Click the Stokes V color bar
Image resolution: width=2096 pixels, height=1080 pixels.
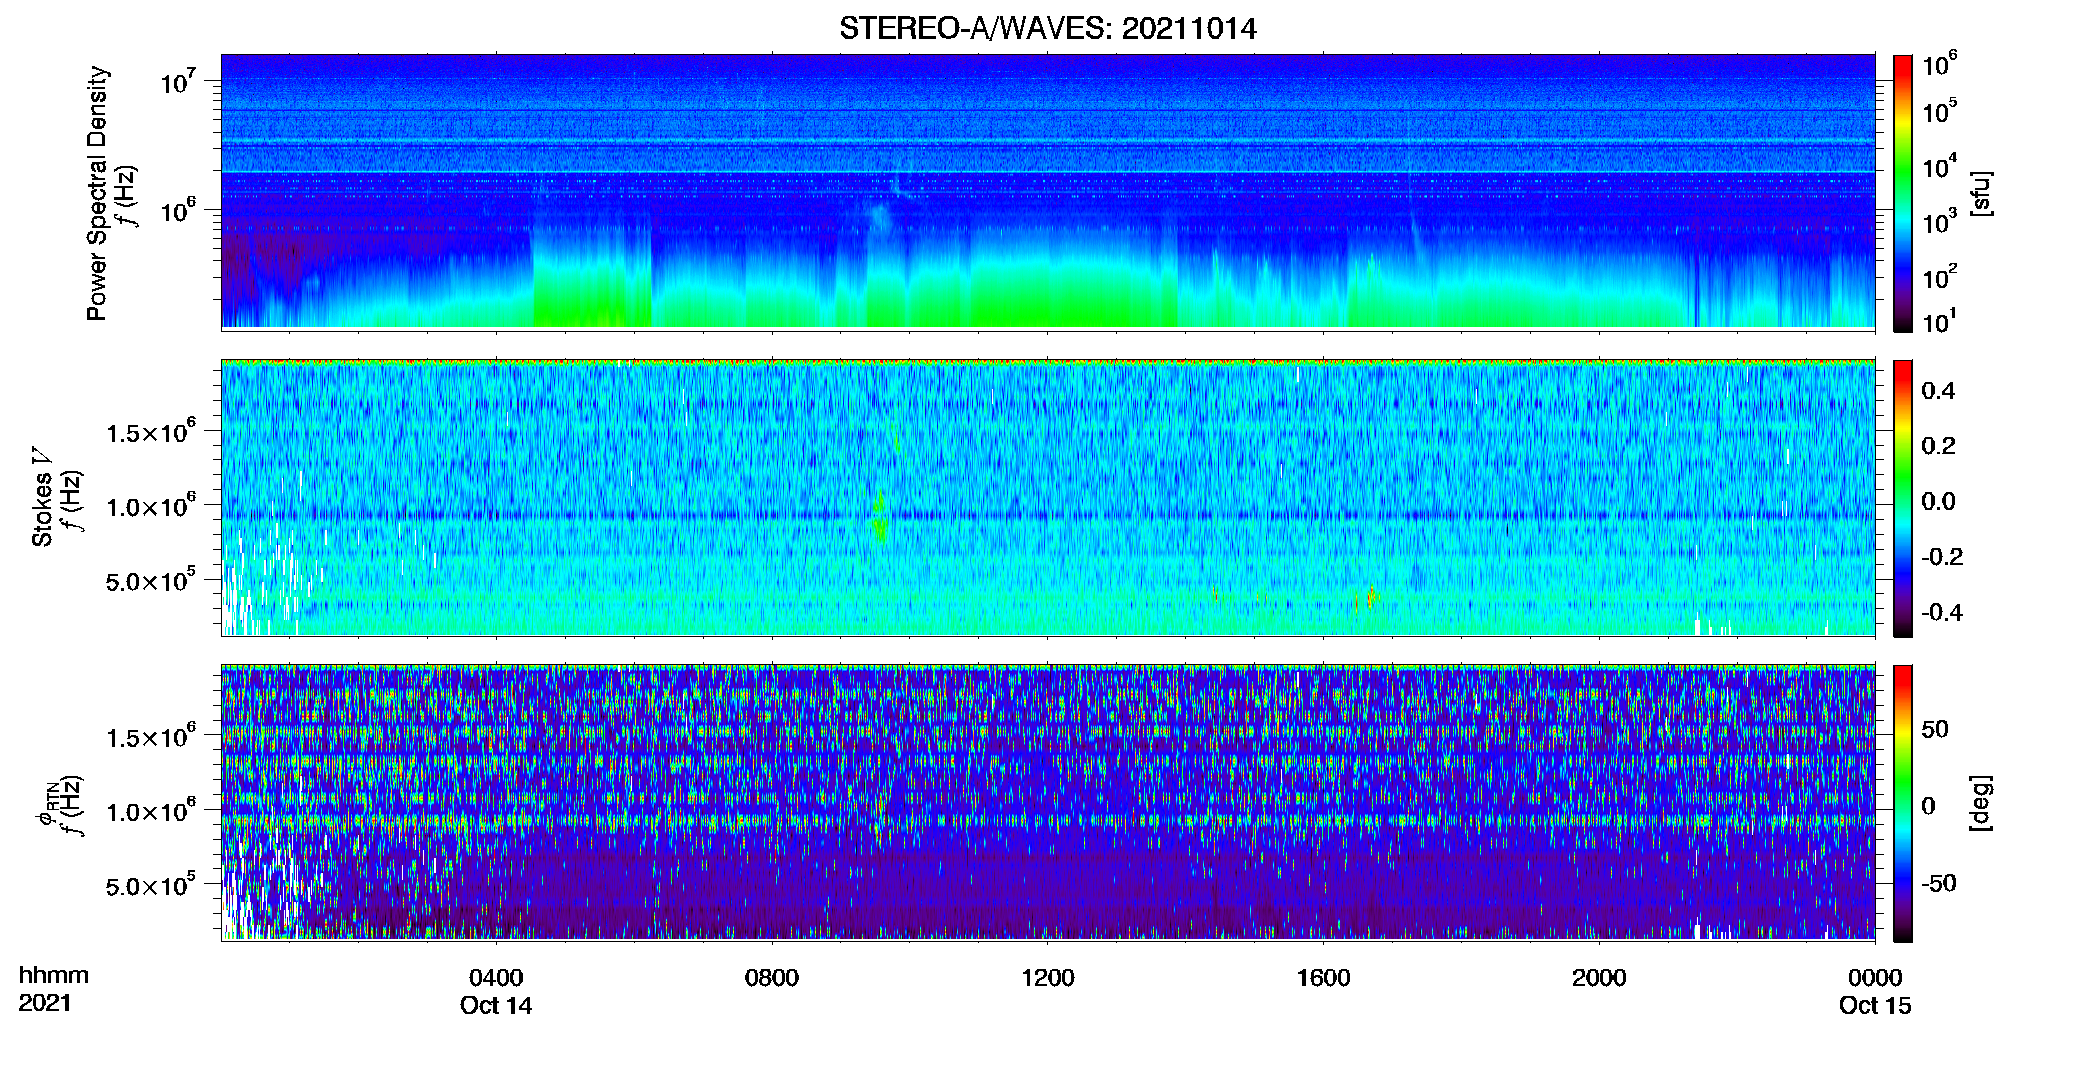(x=1903, y=498)
